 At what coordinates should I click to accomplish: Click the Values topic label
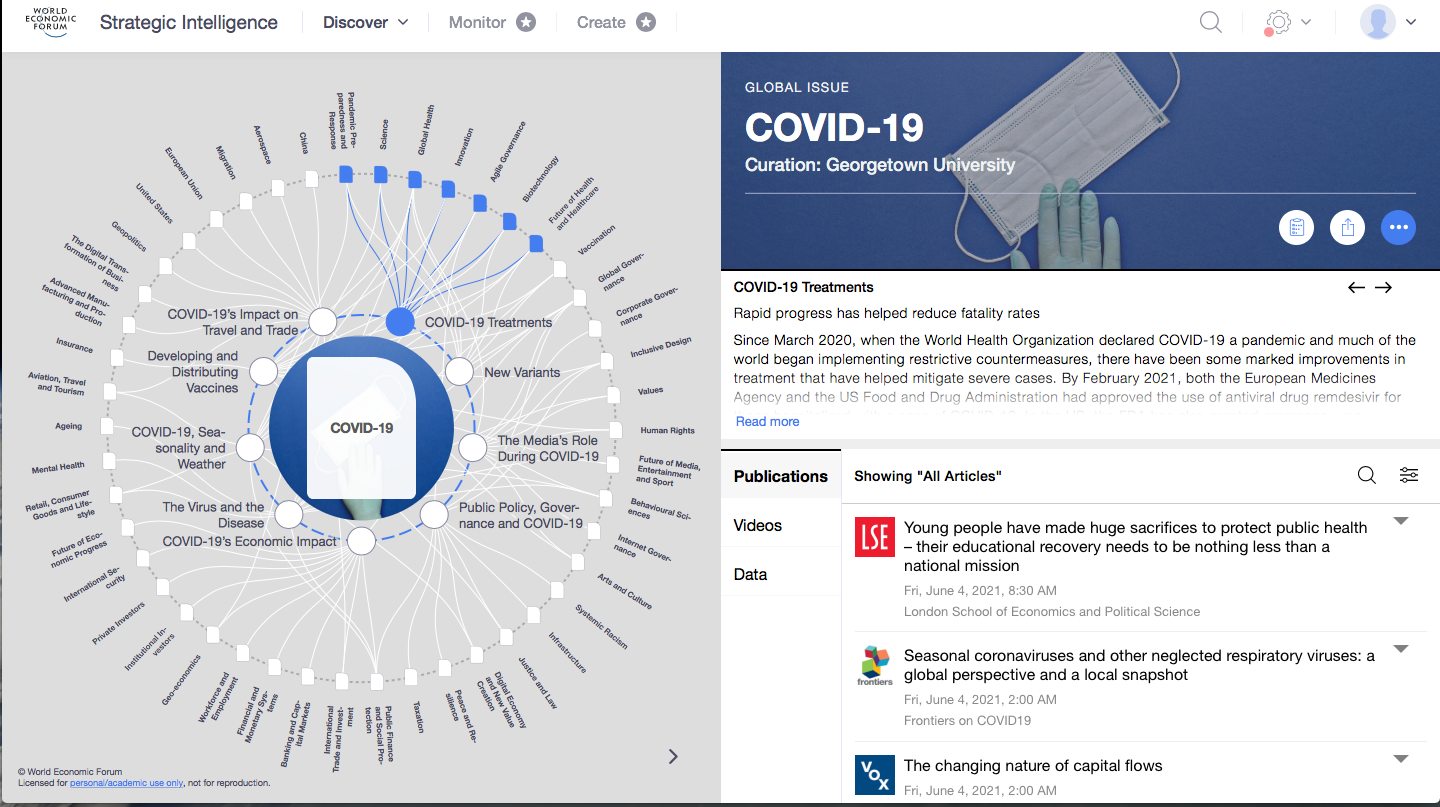click(x=650, y=391)
